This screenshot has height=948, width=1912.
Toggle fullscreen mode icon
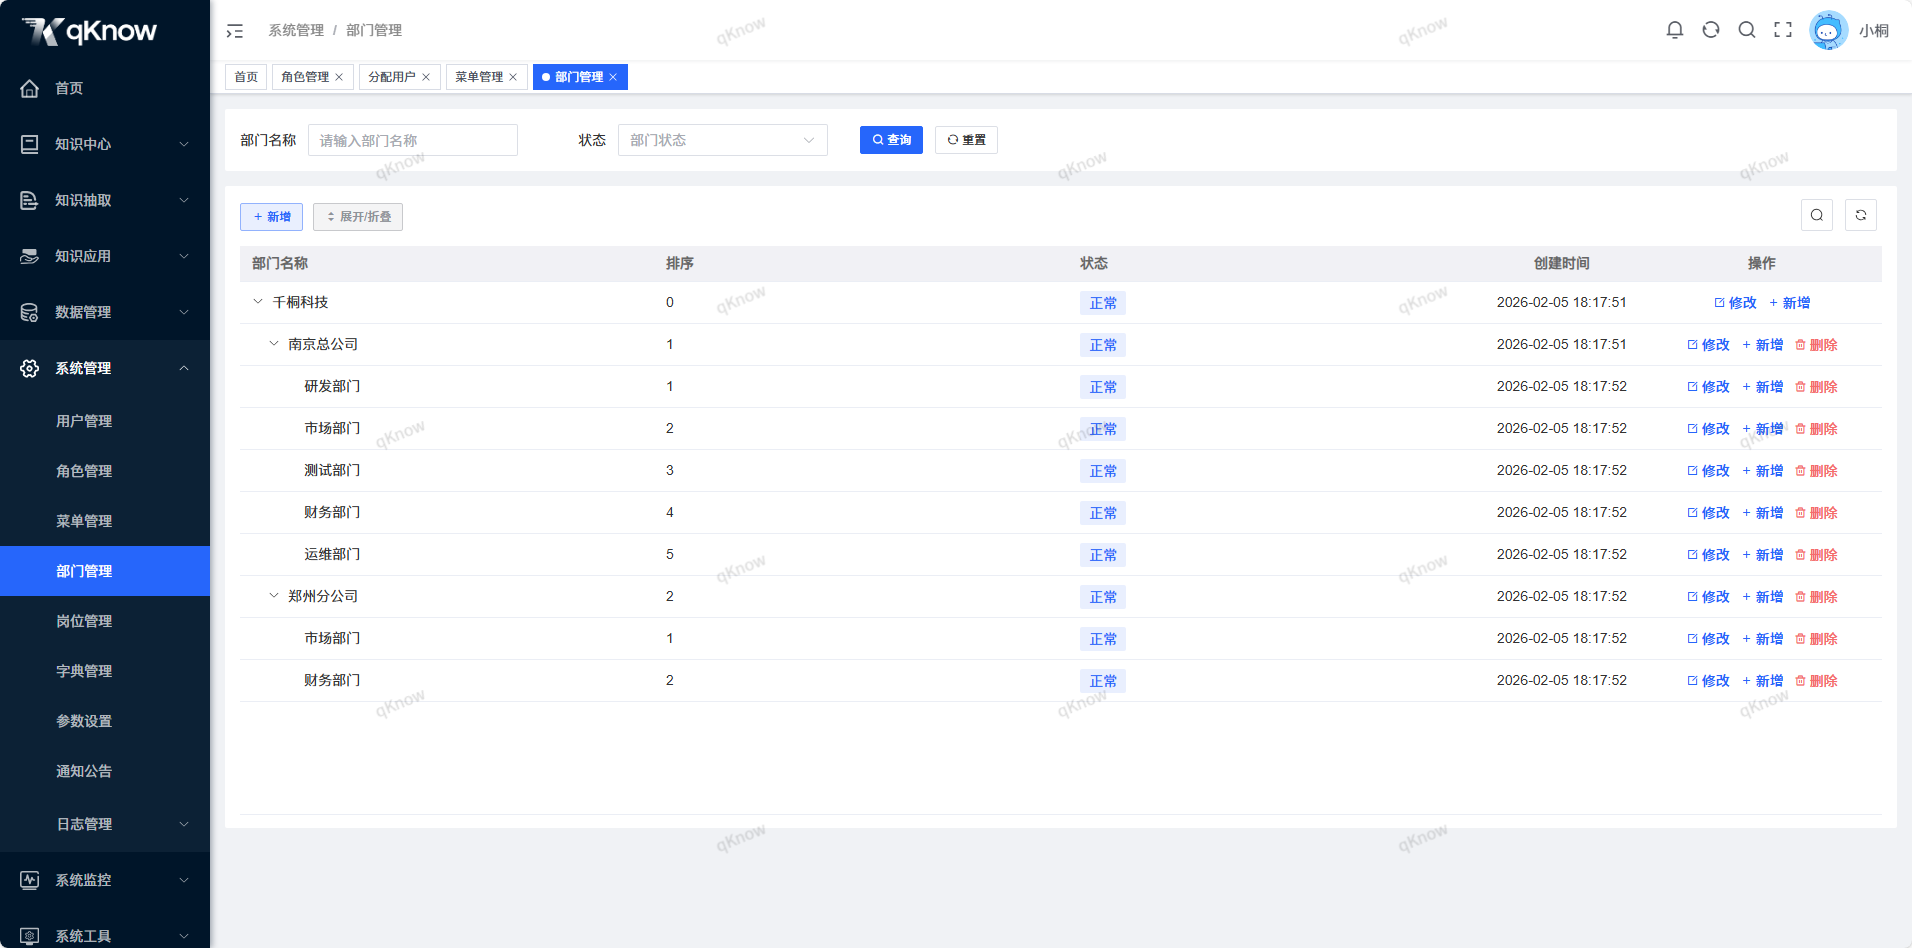1783,30
